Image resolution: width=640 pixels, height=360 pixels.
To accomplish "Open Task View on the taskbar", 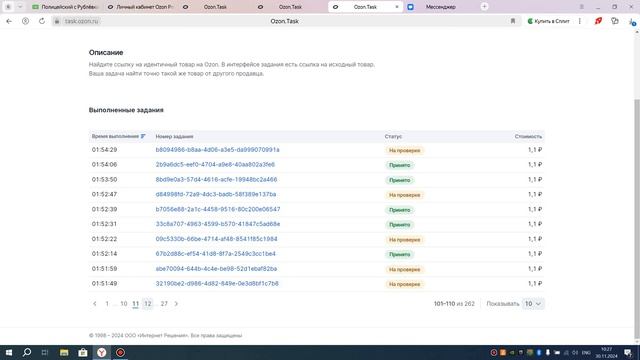I will [45, 352].
